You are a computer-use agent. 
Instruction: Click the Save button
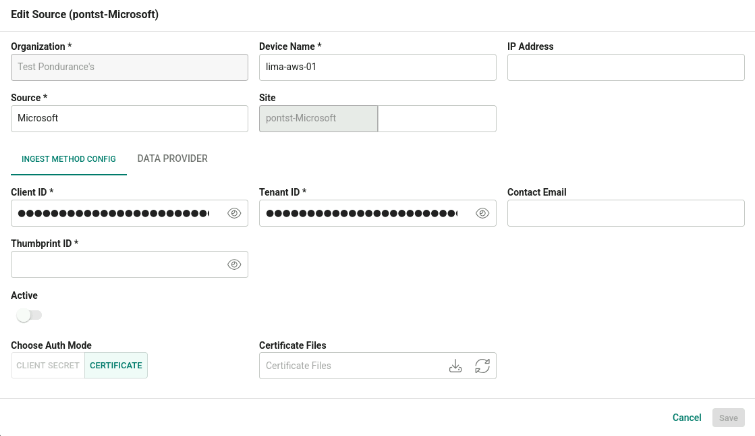pyautogui.click(x=728, y=418)
